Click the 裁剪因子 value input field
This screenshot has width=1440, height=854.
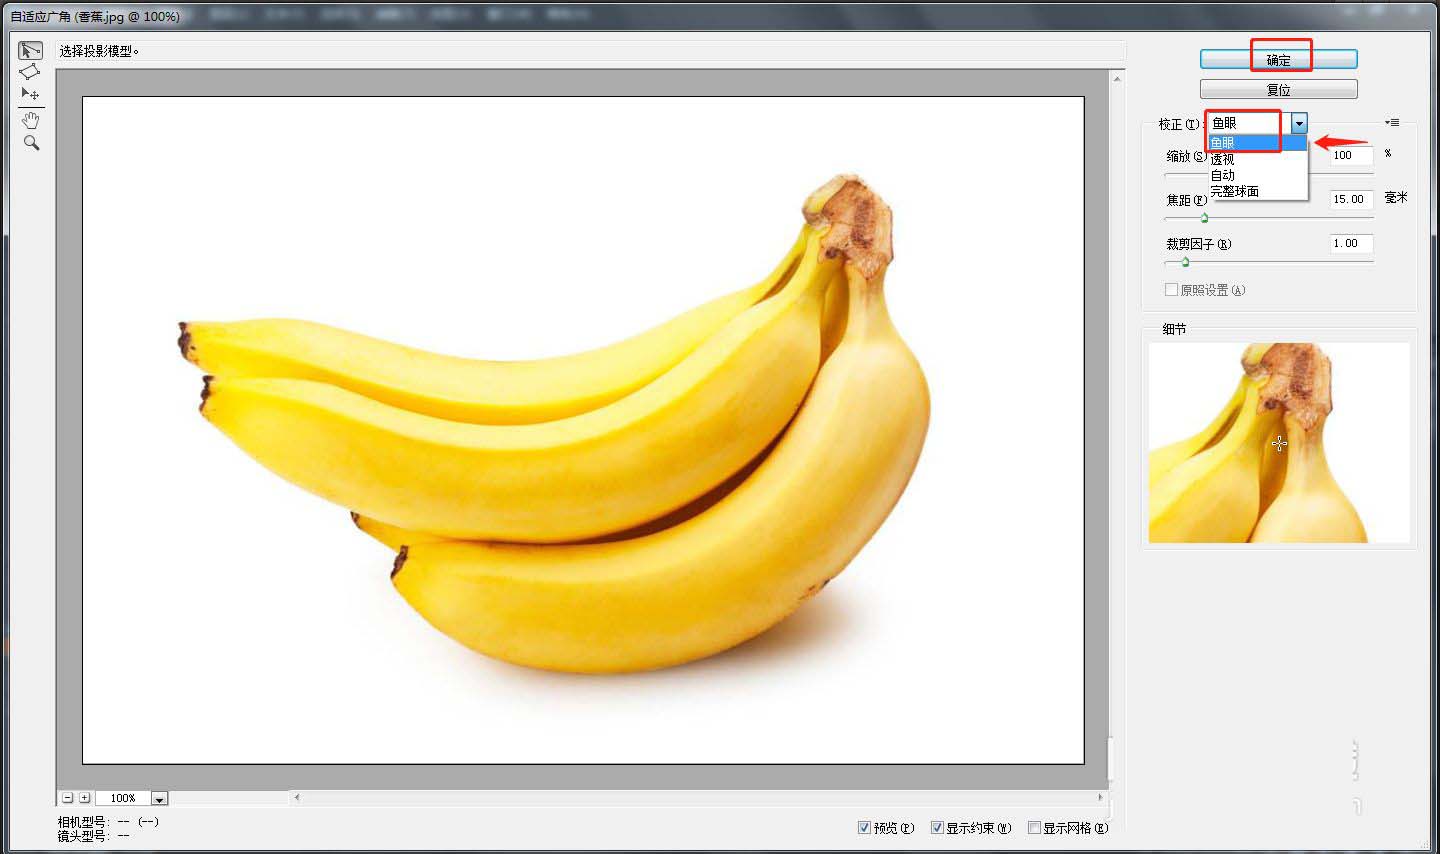pyautogui.click(x=1351, y=243)
